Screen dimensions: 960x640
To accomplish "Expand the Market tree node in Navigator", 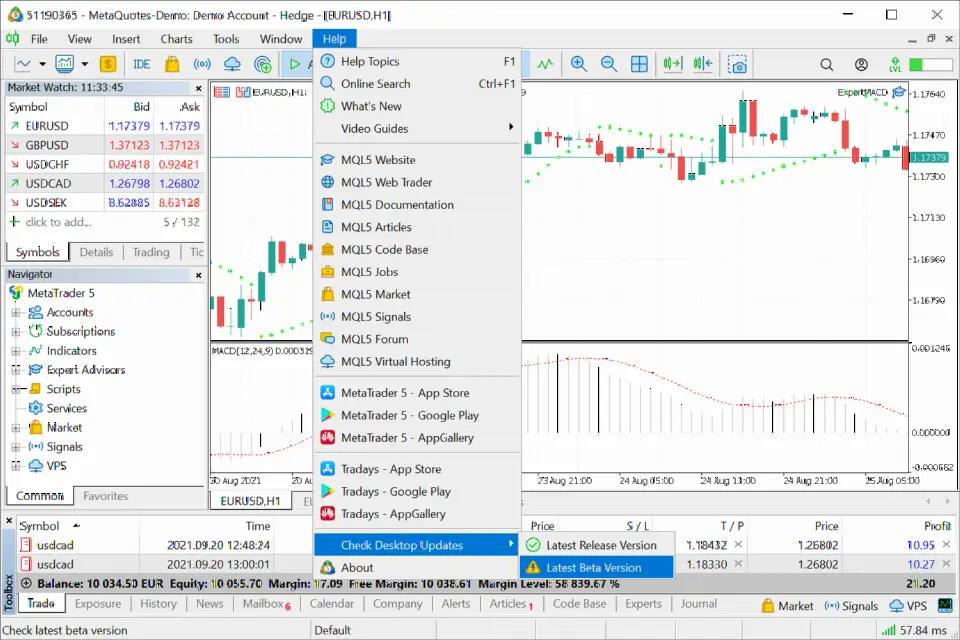I will coord(16,427).
